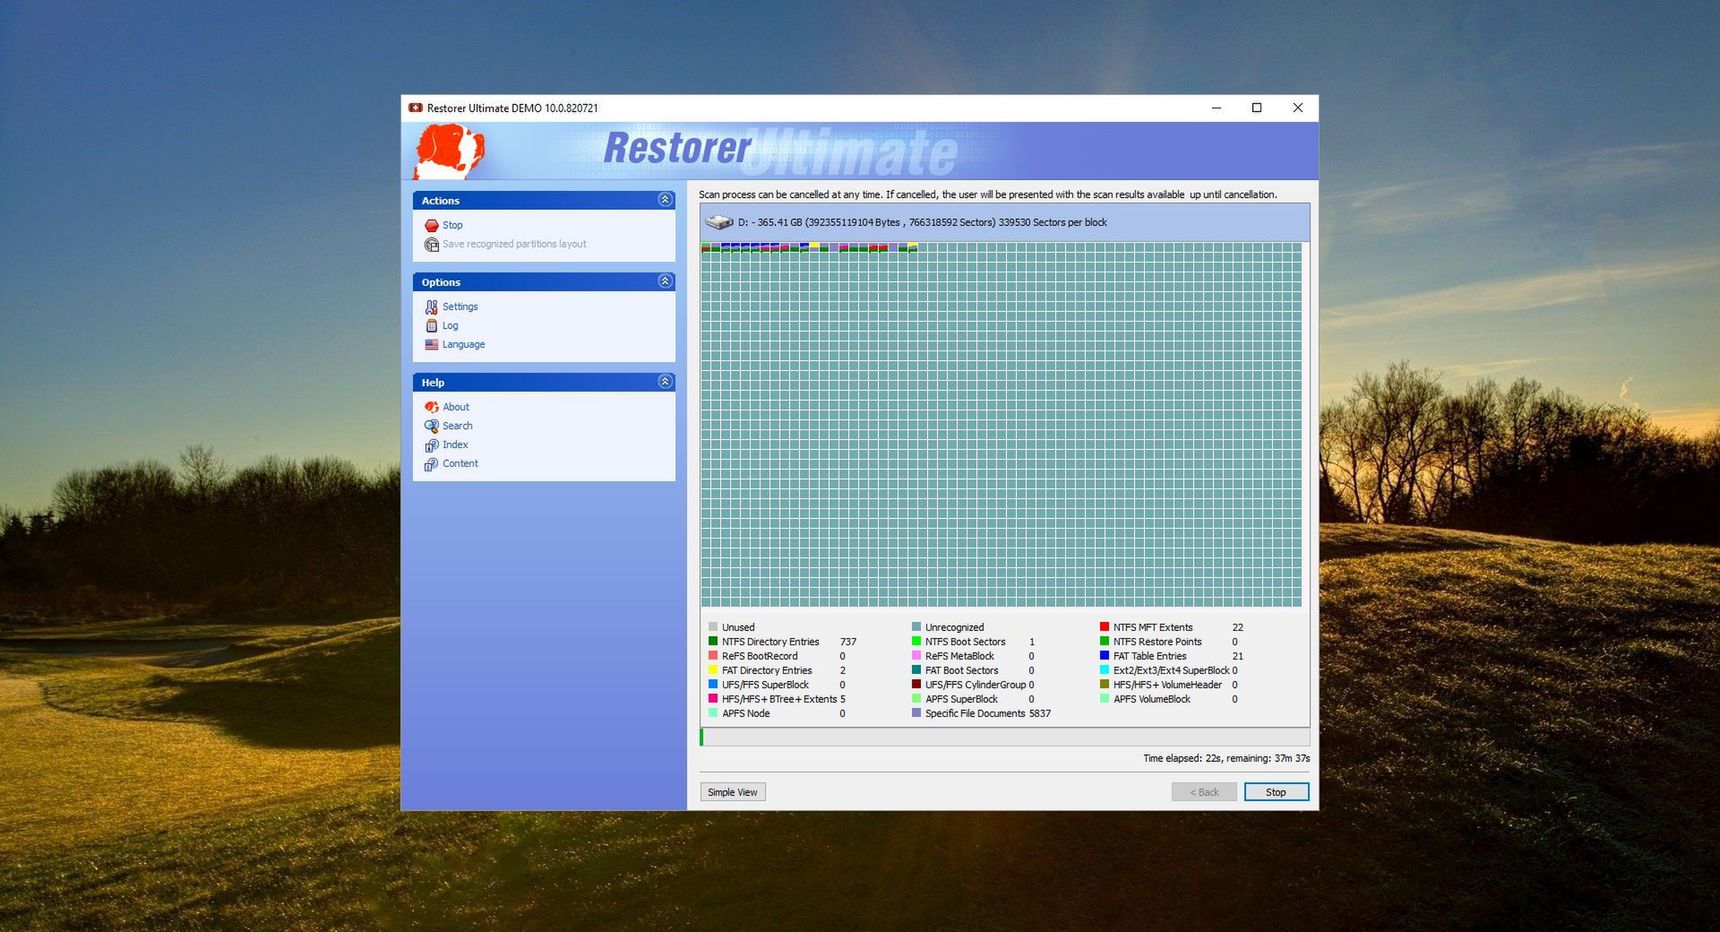Click the NTFS MFT Extents red swatch
This screenshot has height=932, width=1720.
1104,628
